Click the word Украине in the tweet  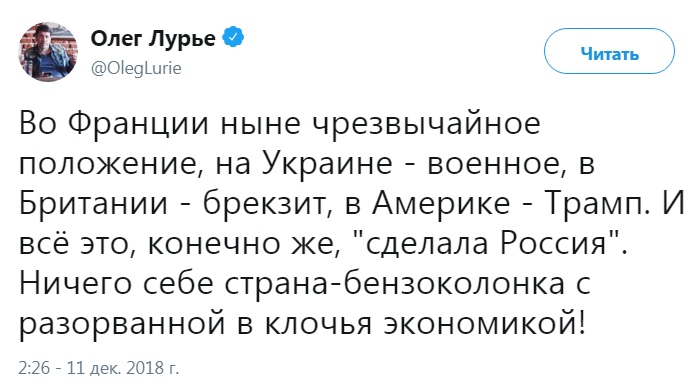click(328, 164)
